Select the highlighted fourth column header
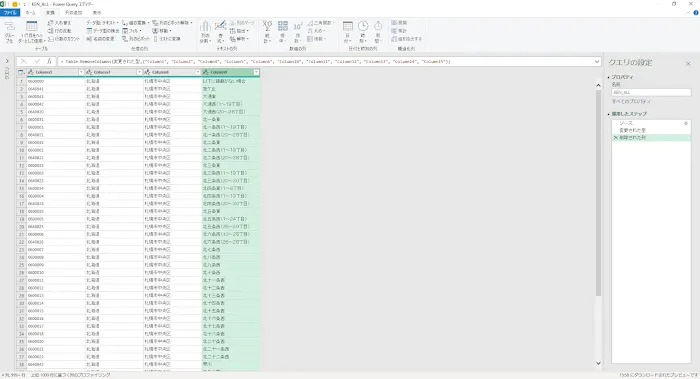Image resolution: width=700 pixels, height=379 pixels. click(x=231, y=72)
